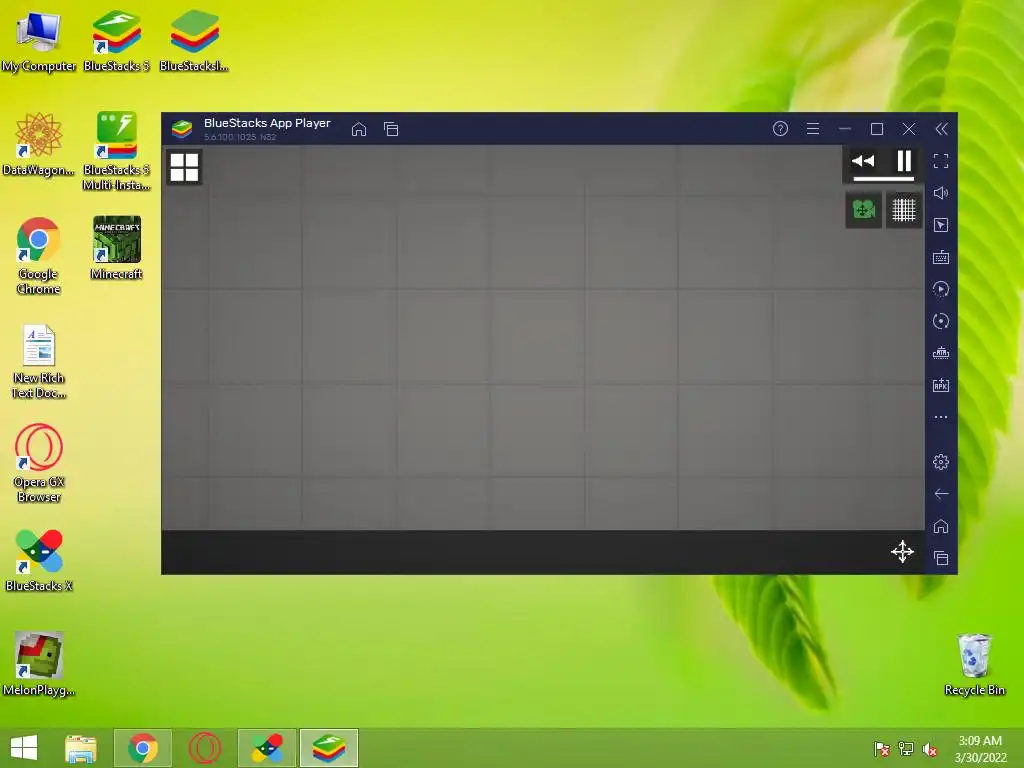Screen dimensions: 1024x768
Task: Select the move drag tool crosshair icon
Action: [902, 552]
